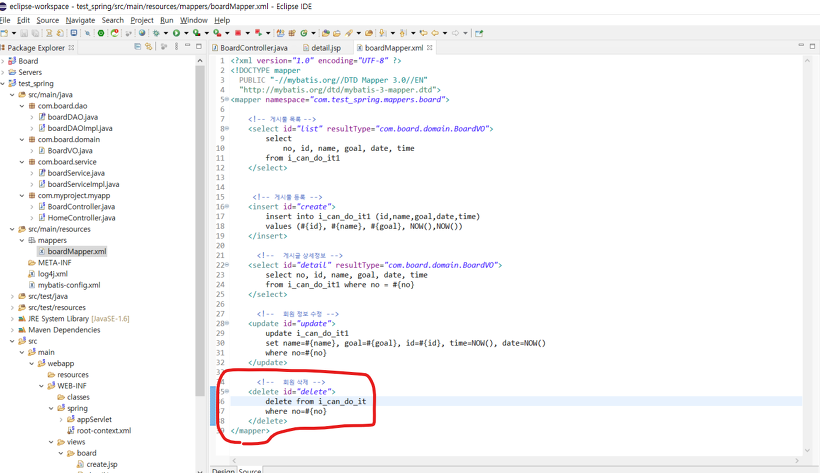Click the red Stop square icon
Image resolution: width=820 pixels, height=473 pixels.
[238, 33]
